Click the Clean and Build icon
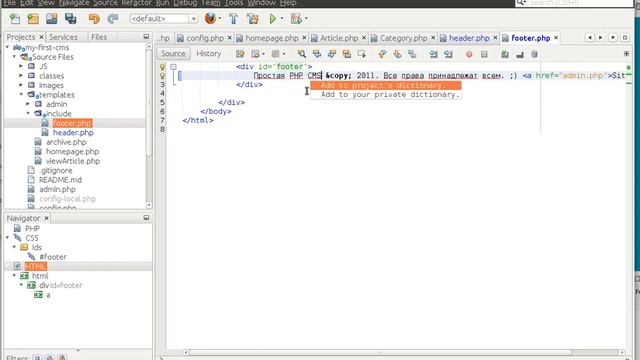 [253, 18]
